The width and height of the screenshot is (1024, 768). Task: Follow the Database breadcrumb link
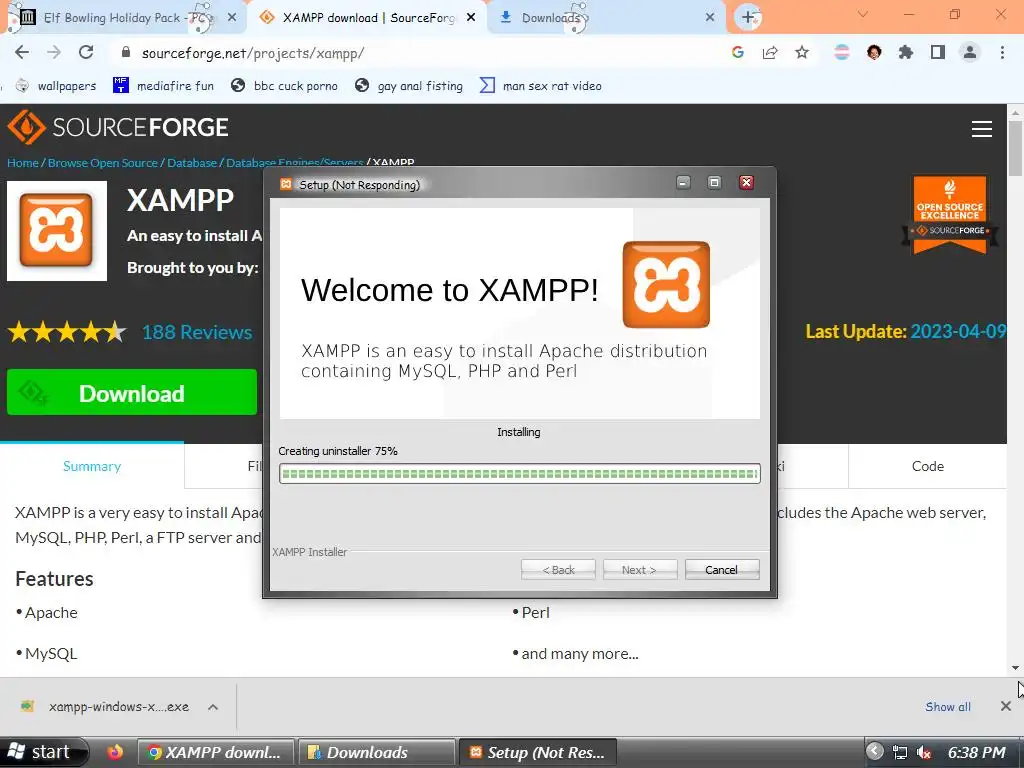(192, 163)
